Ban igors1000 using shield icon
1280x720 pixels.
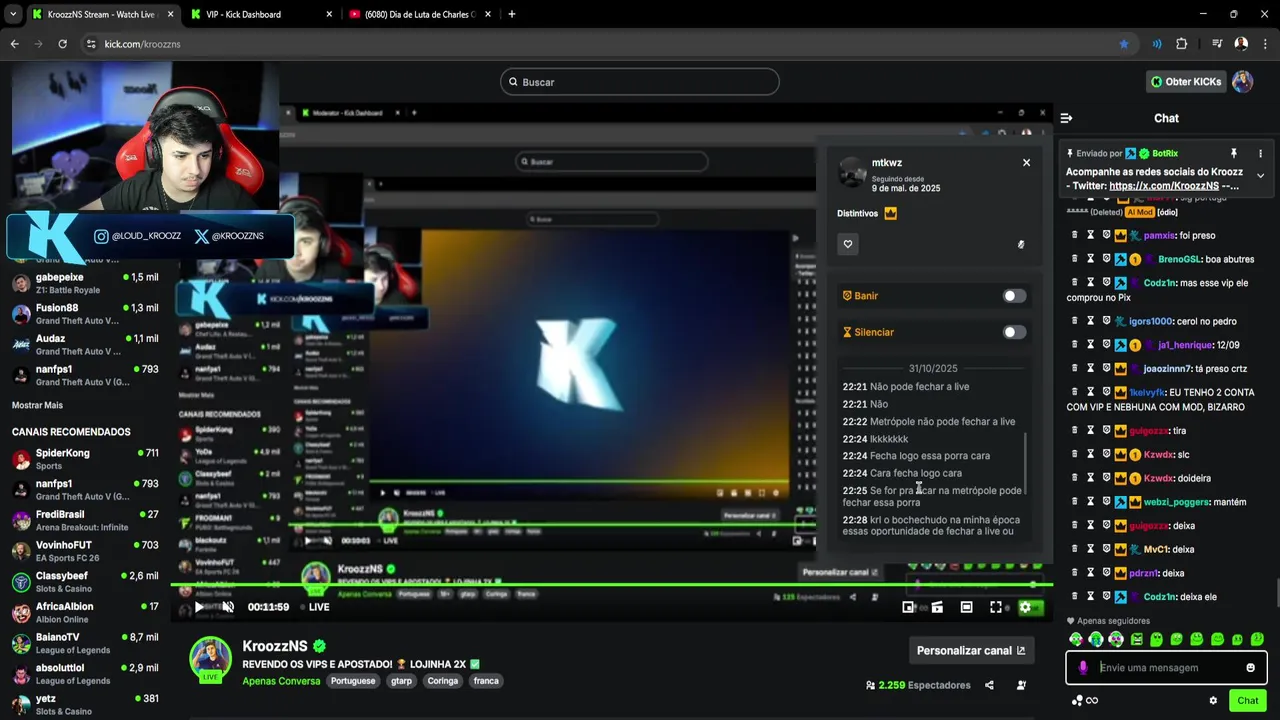(1106, 321)
